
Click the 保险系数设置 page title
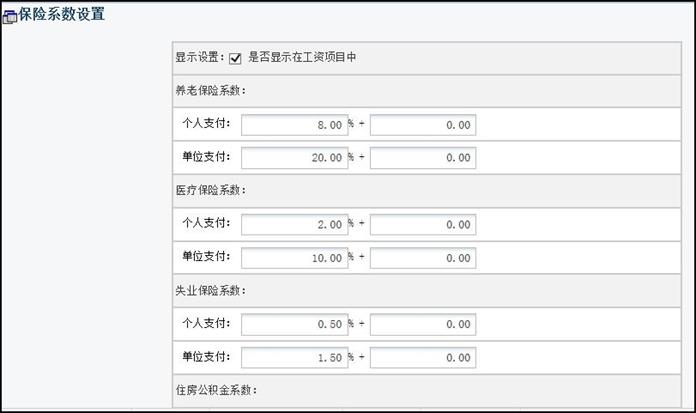pyautogui.click(x=62, y=14)
